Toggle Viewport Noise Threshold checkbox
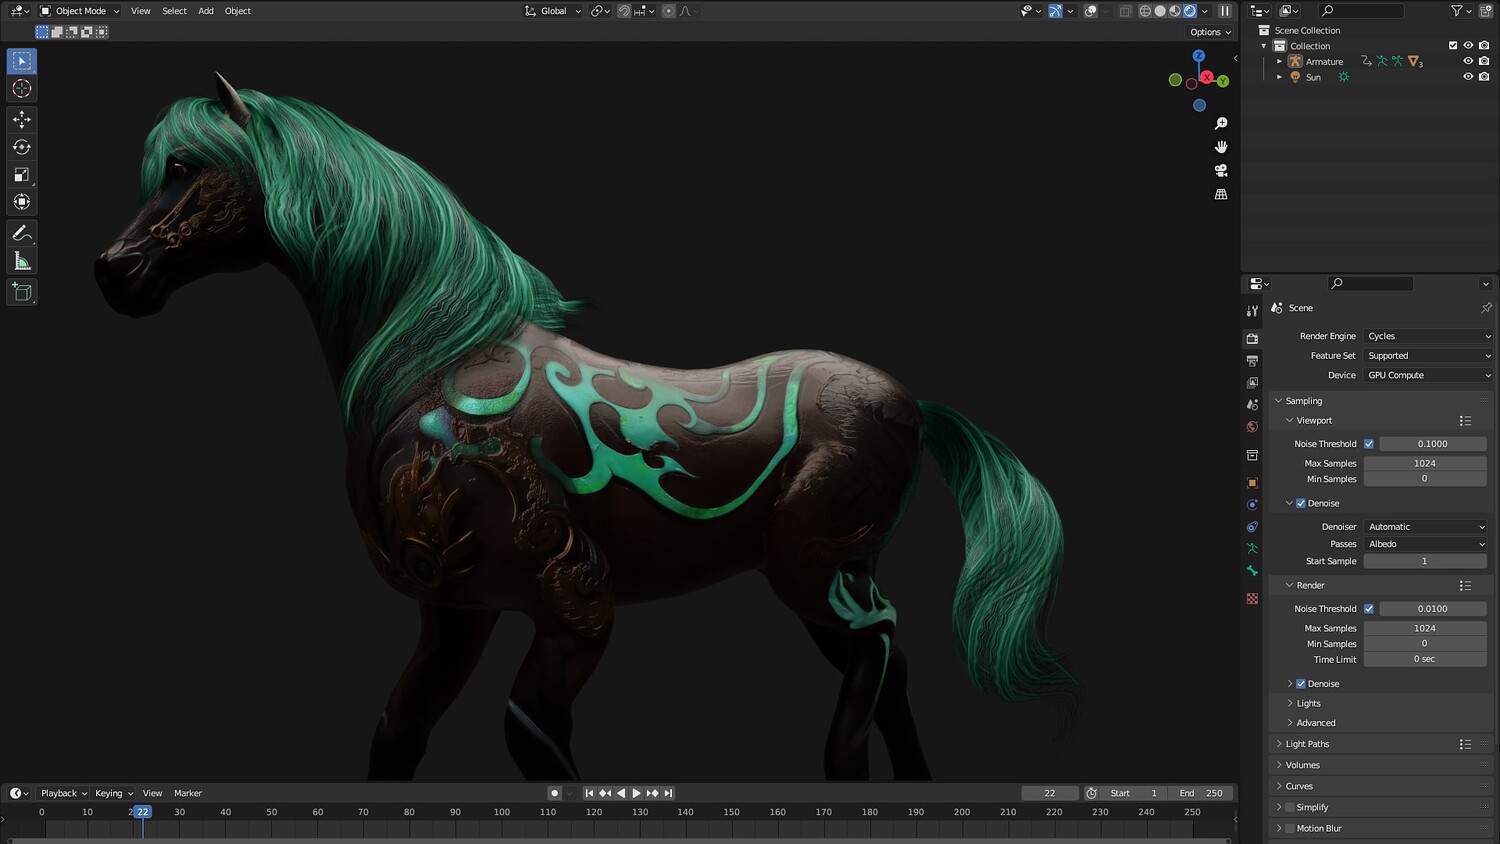 (1369, 444)
